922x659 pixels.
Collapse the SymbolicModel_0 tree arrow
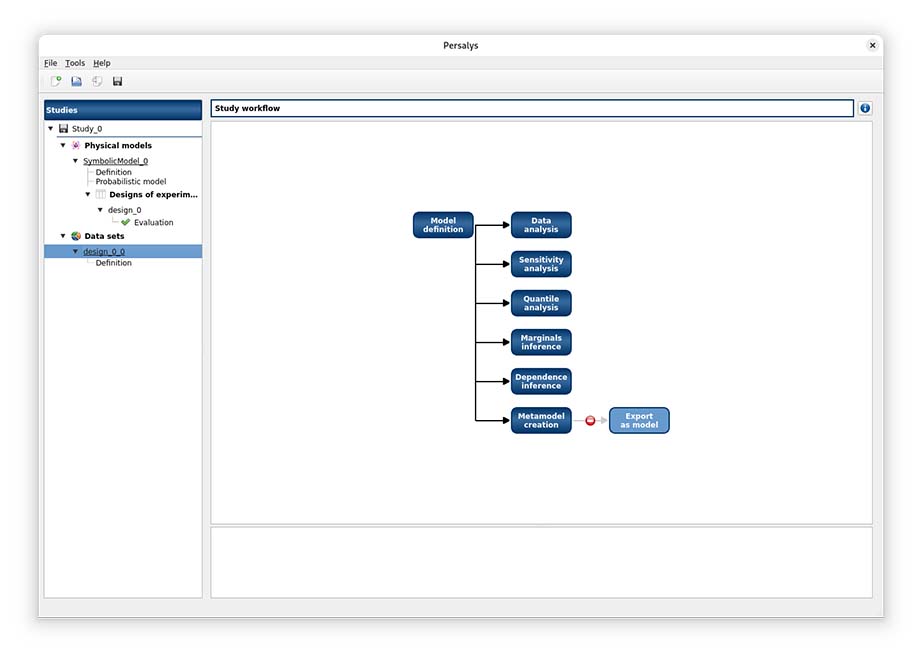[75, 161]
